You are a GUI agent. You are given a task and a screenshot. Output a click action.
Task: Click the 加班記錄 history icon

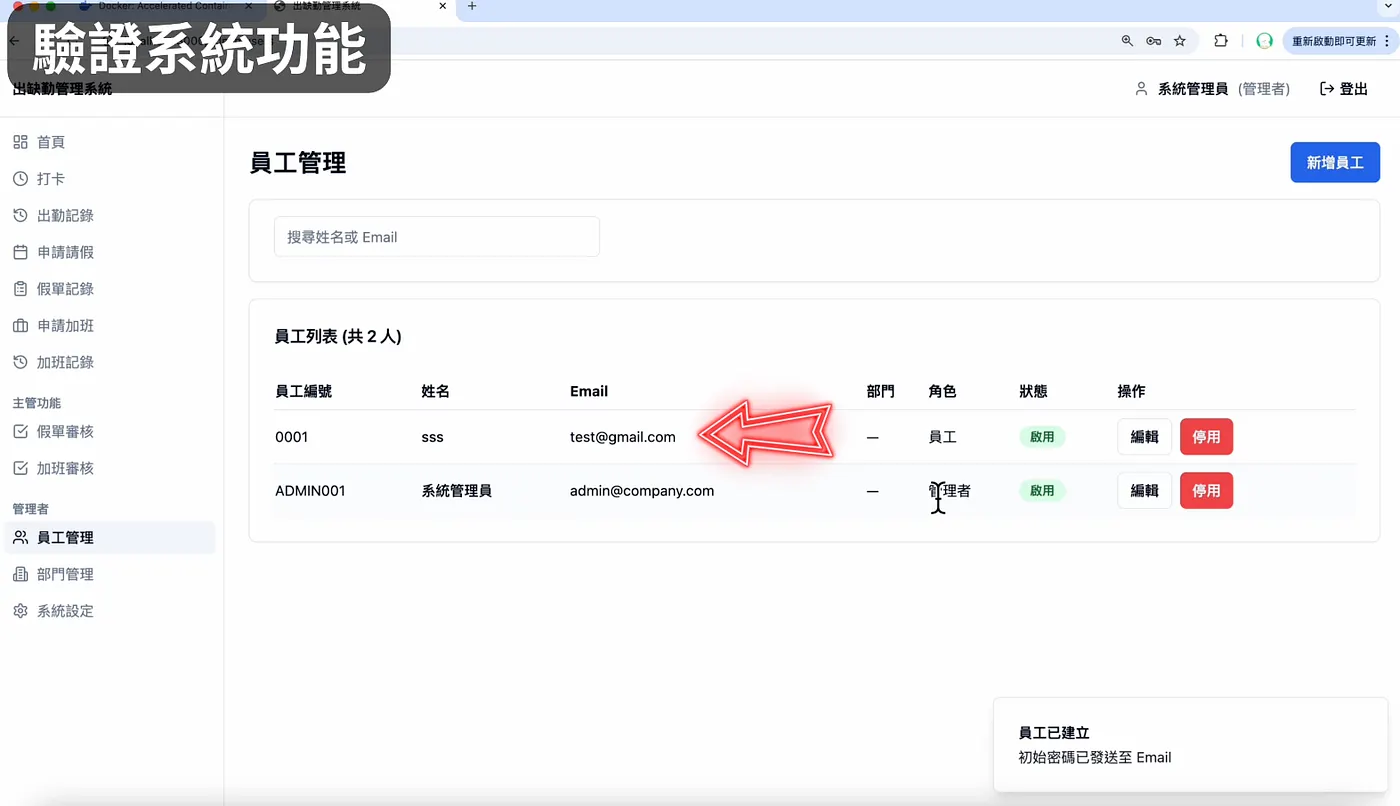[x=20, y=362]
